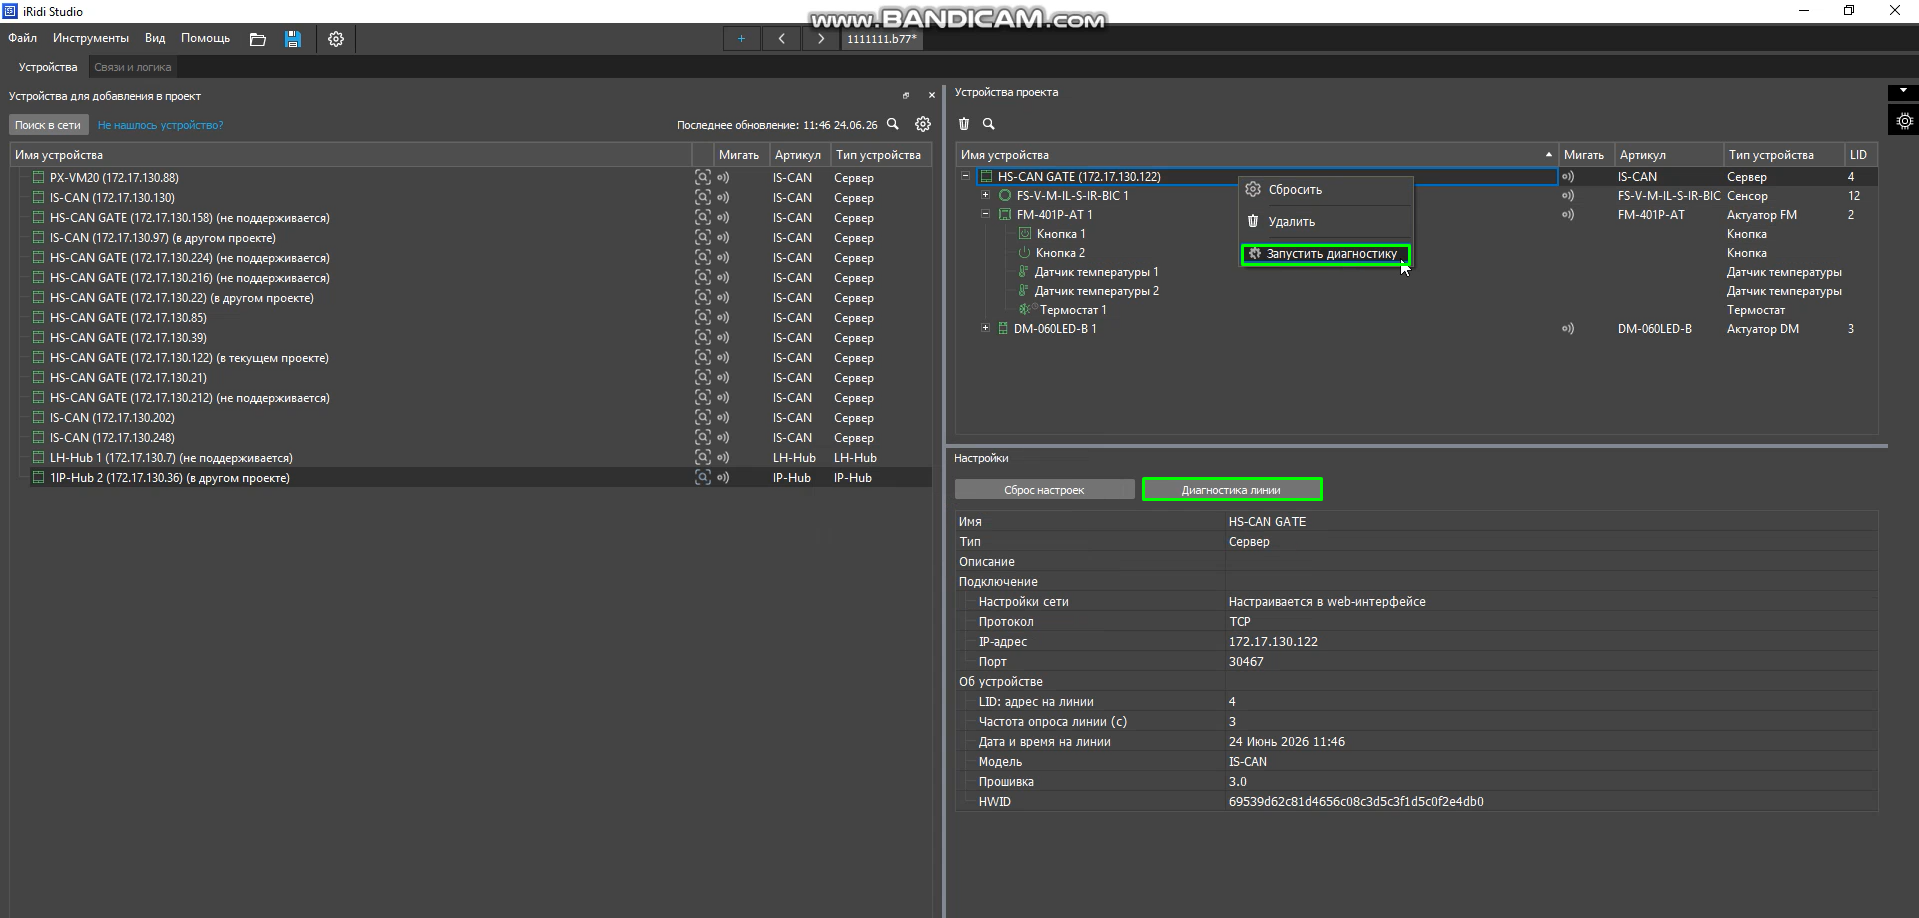Open the gear settings of the device search panel
The height and width of the screenshot is (918, 1919).
[x=923, y=125]
